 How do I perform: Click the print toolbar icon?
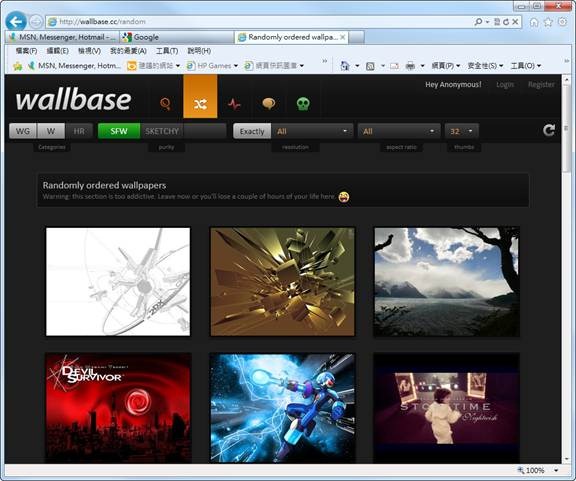pos(410,66)
